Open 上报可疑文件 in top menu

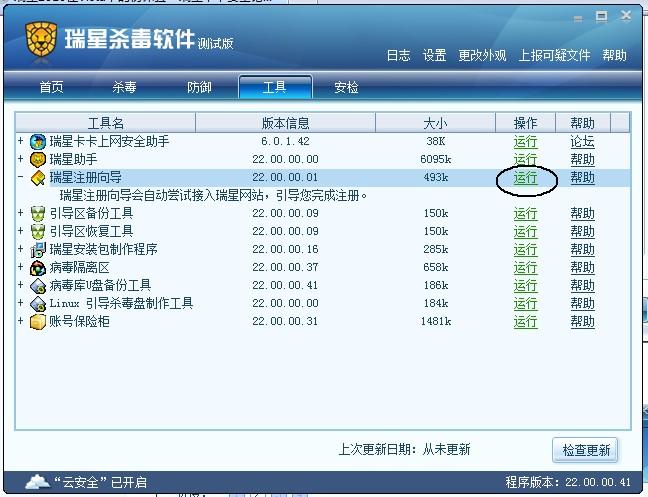(554, 55)
